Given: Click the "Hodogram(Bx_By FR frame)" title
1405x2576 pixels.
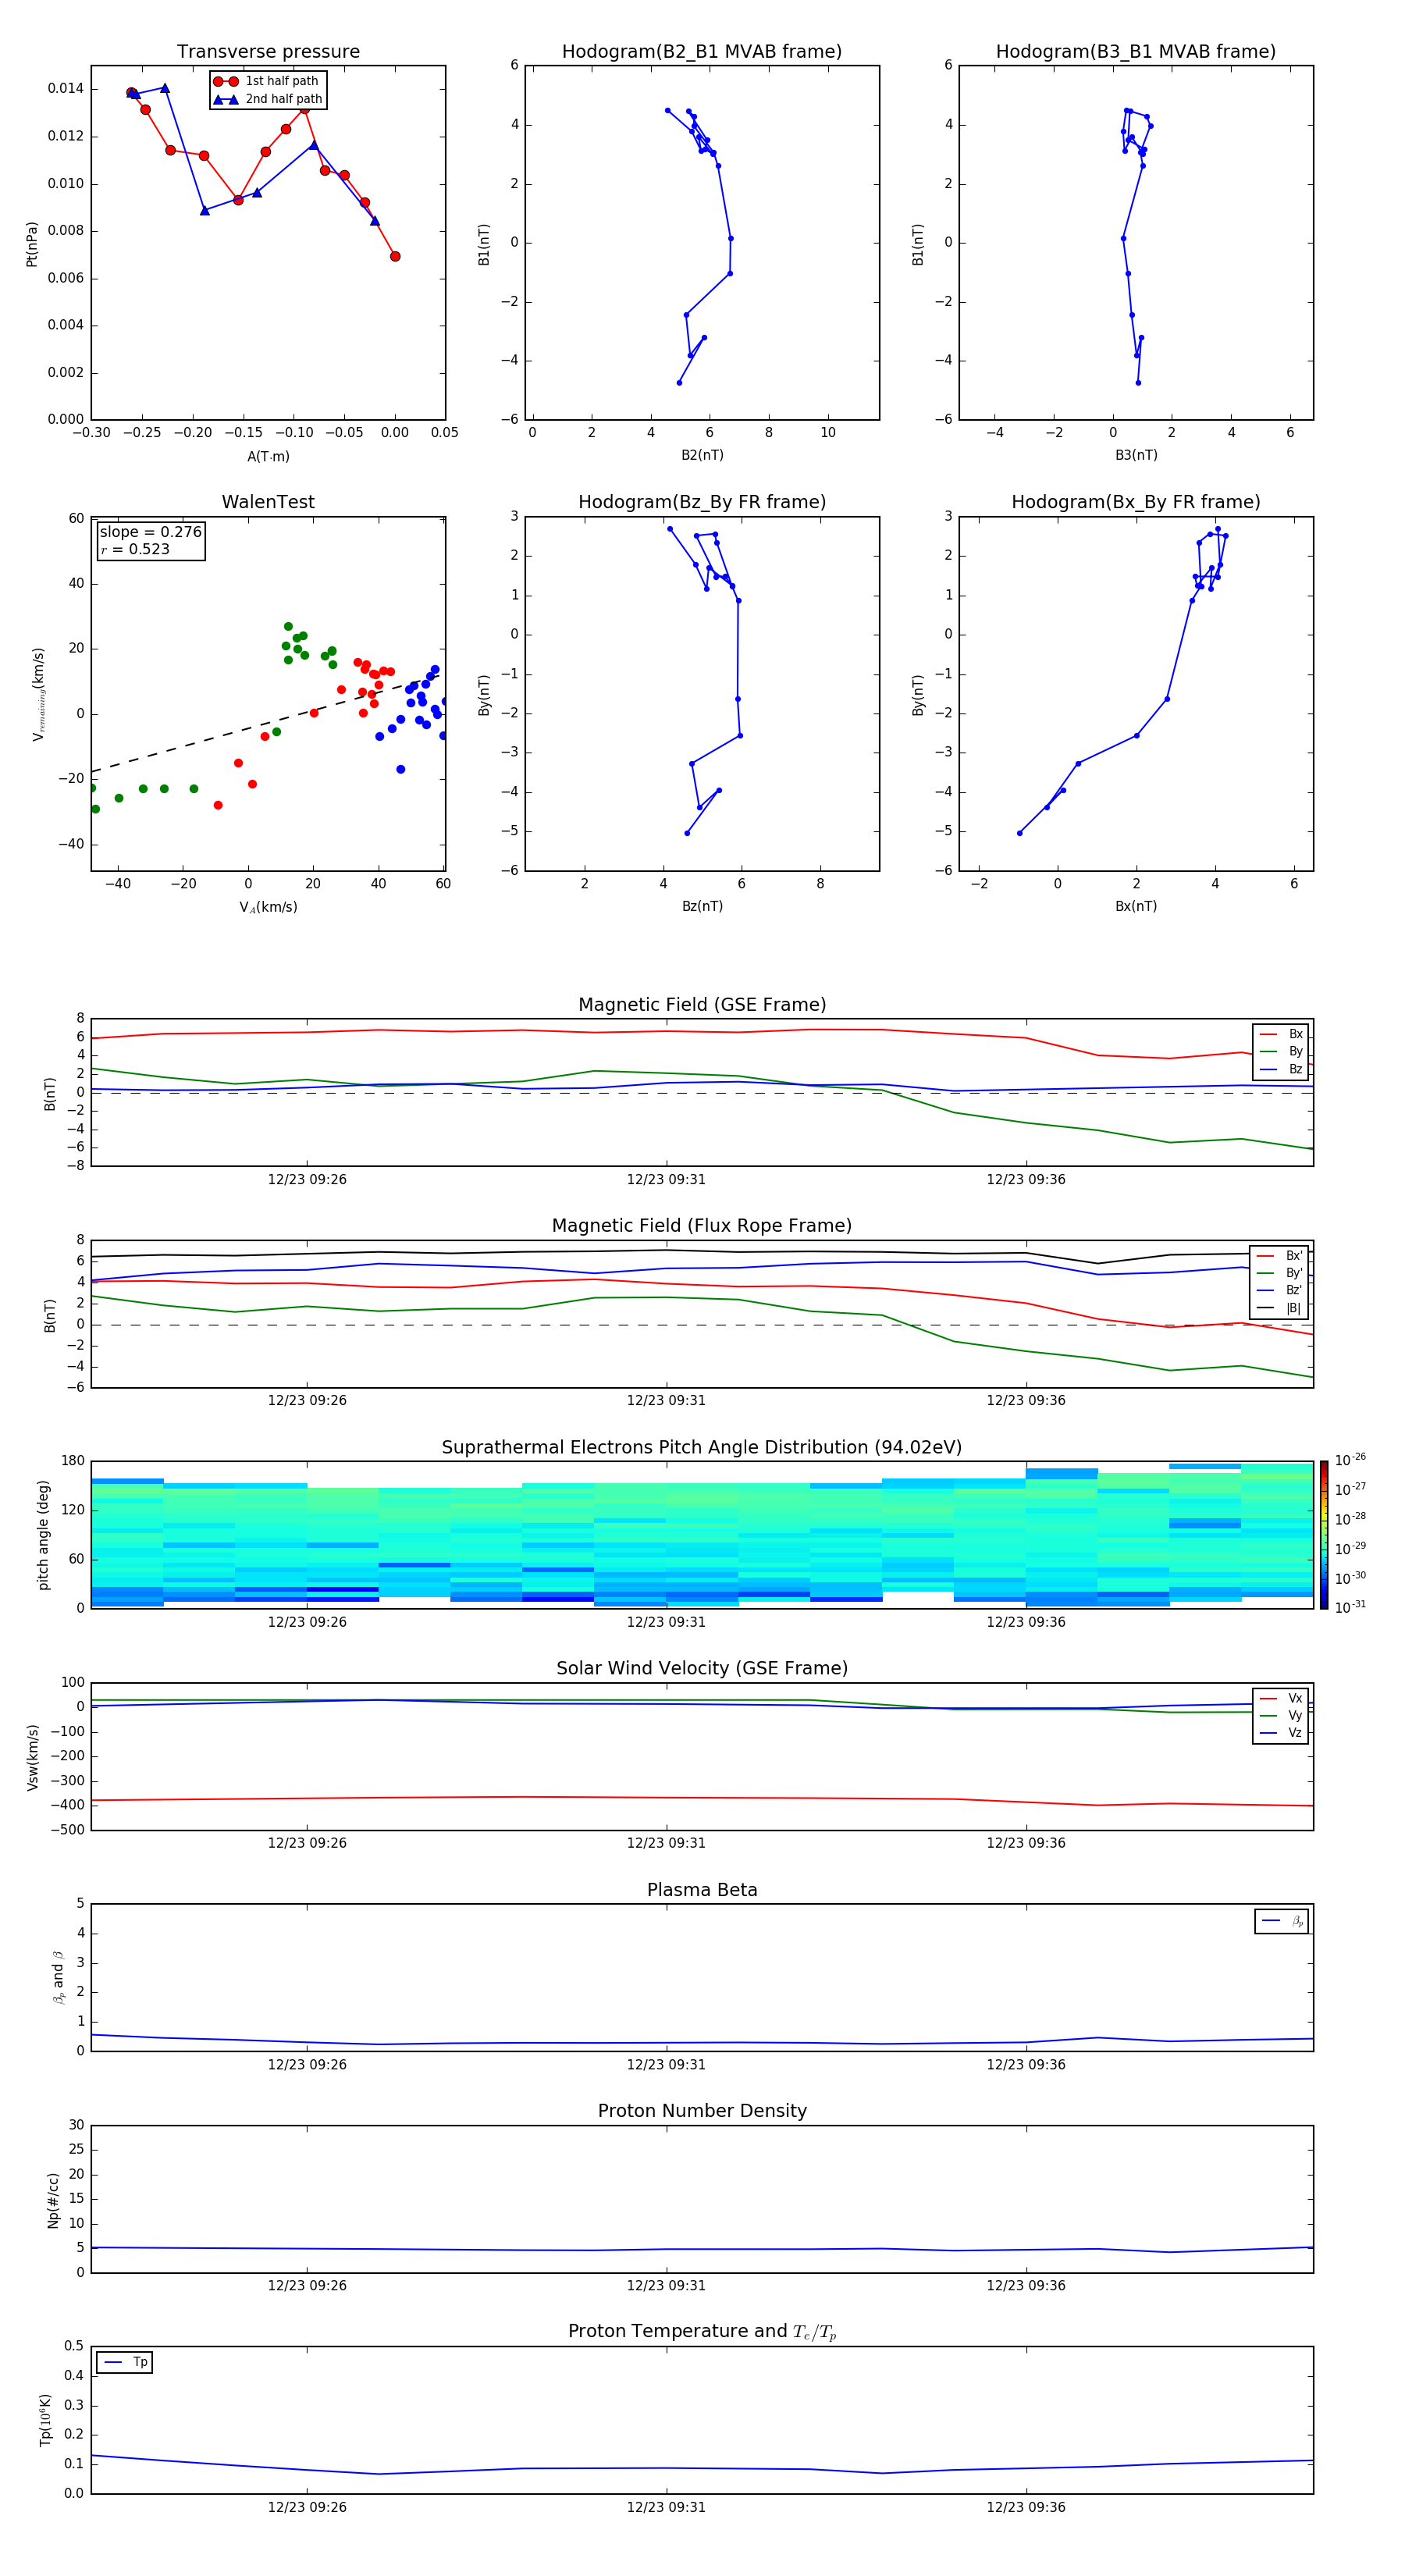Looking at the screenshot, I should pyautogui.click(x=1136, y=502).
